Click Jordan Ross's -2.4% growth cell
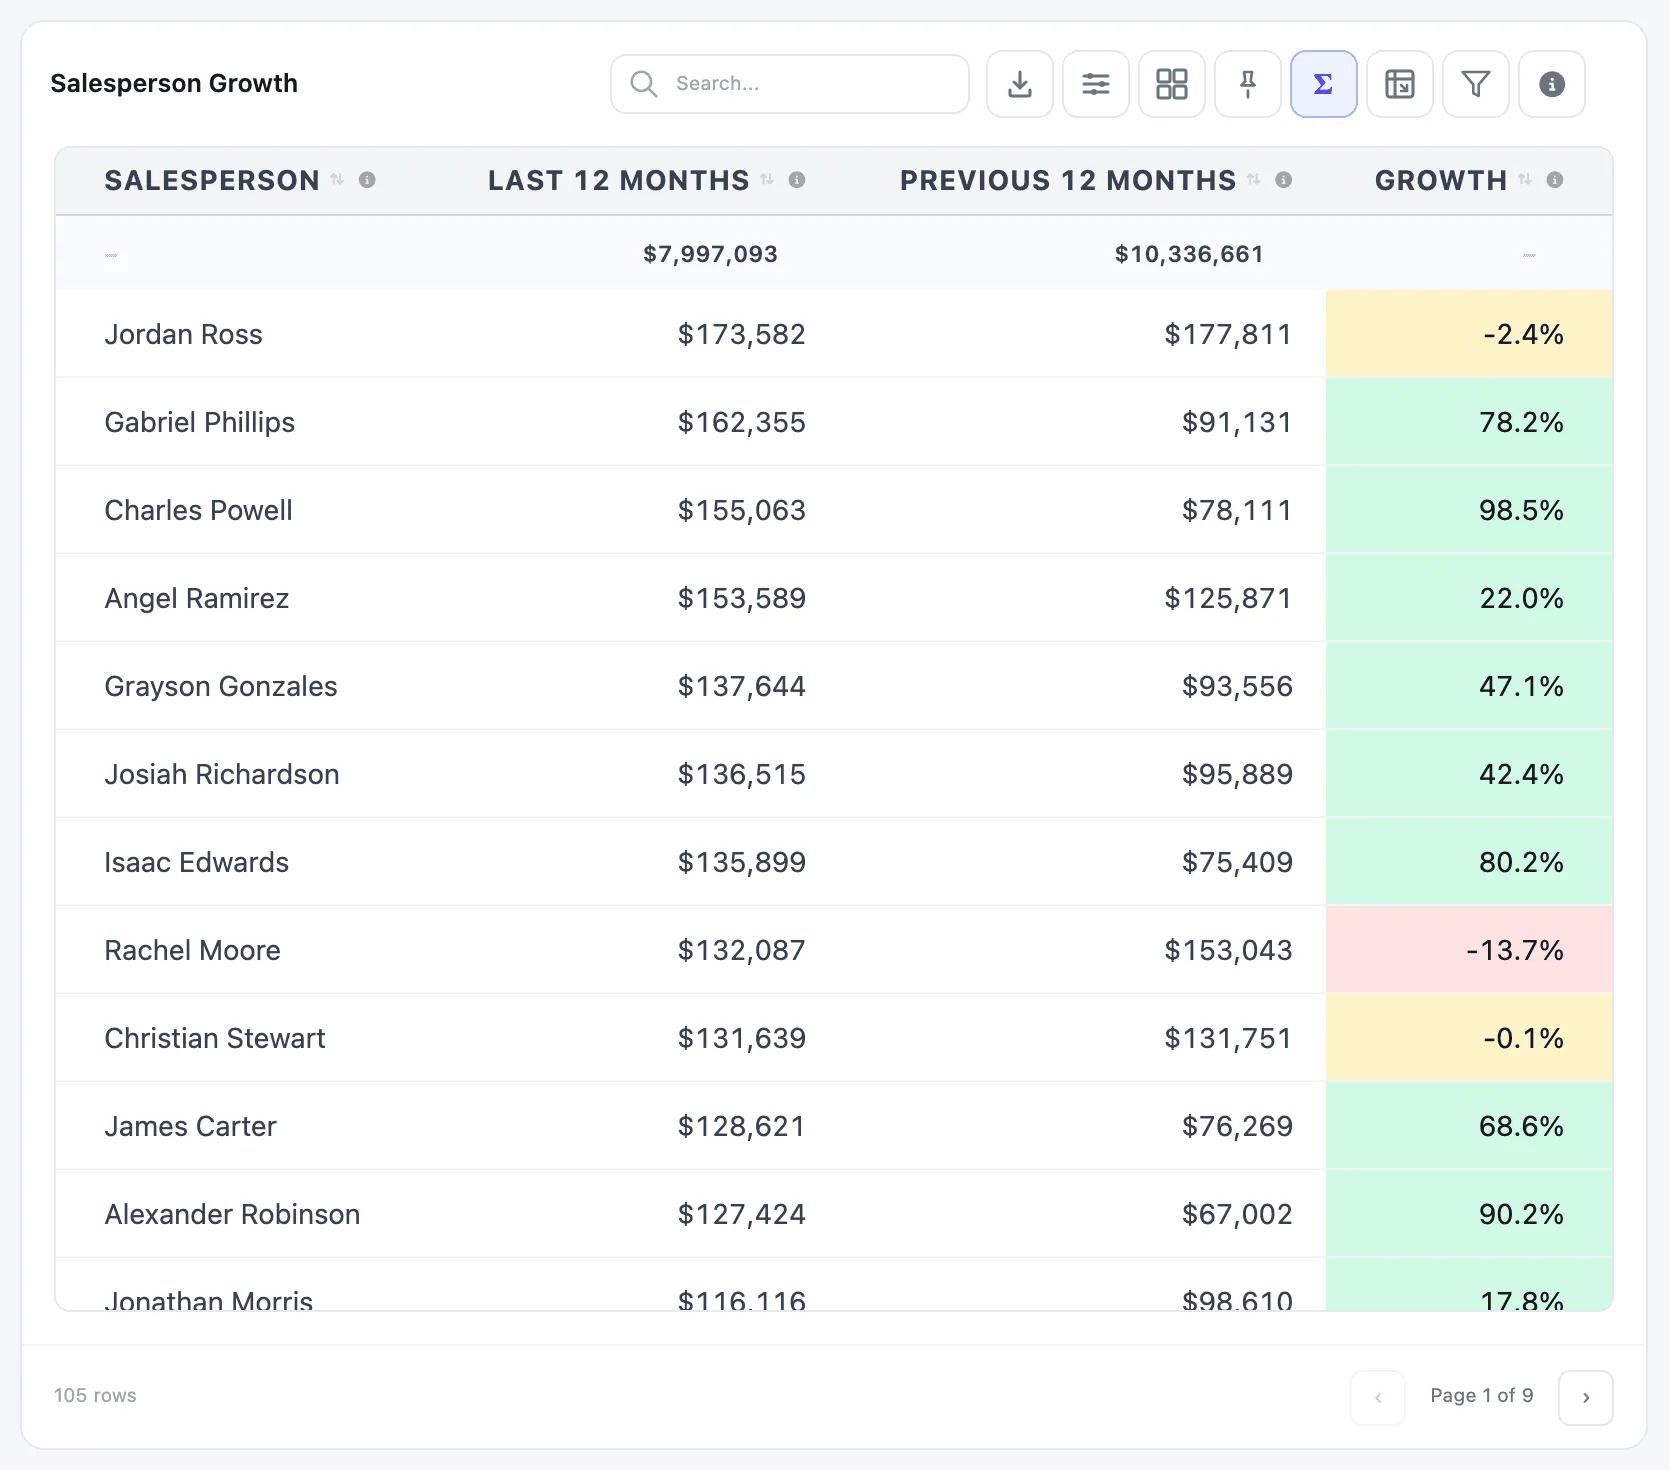This screenshot has height=1470, width=1670. pyautogui.click(x=1469, y=334)
